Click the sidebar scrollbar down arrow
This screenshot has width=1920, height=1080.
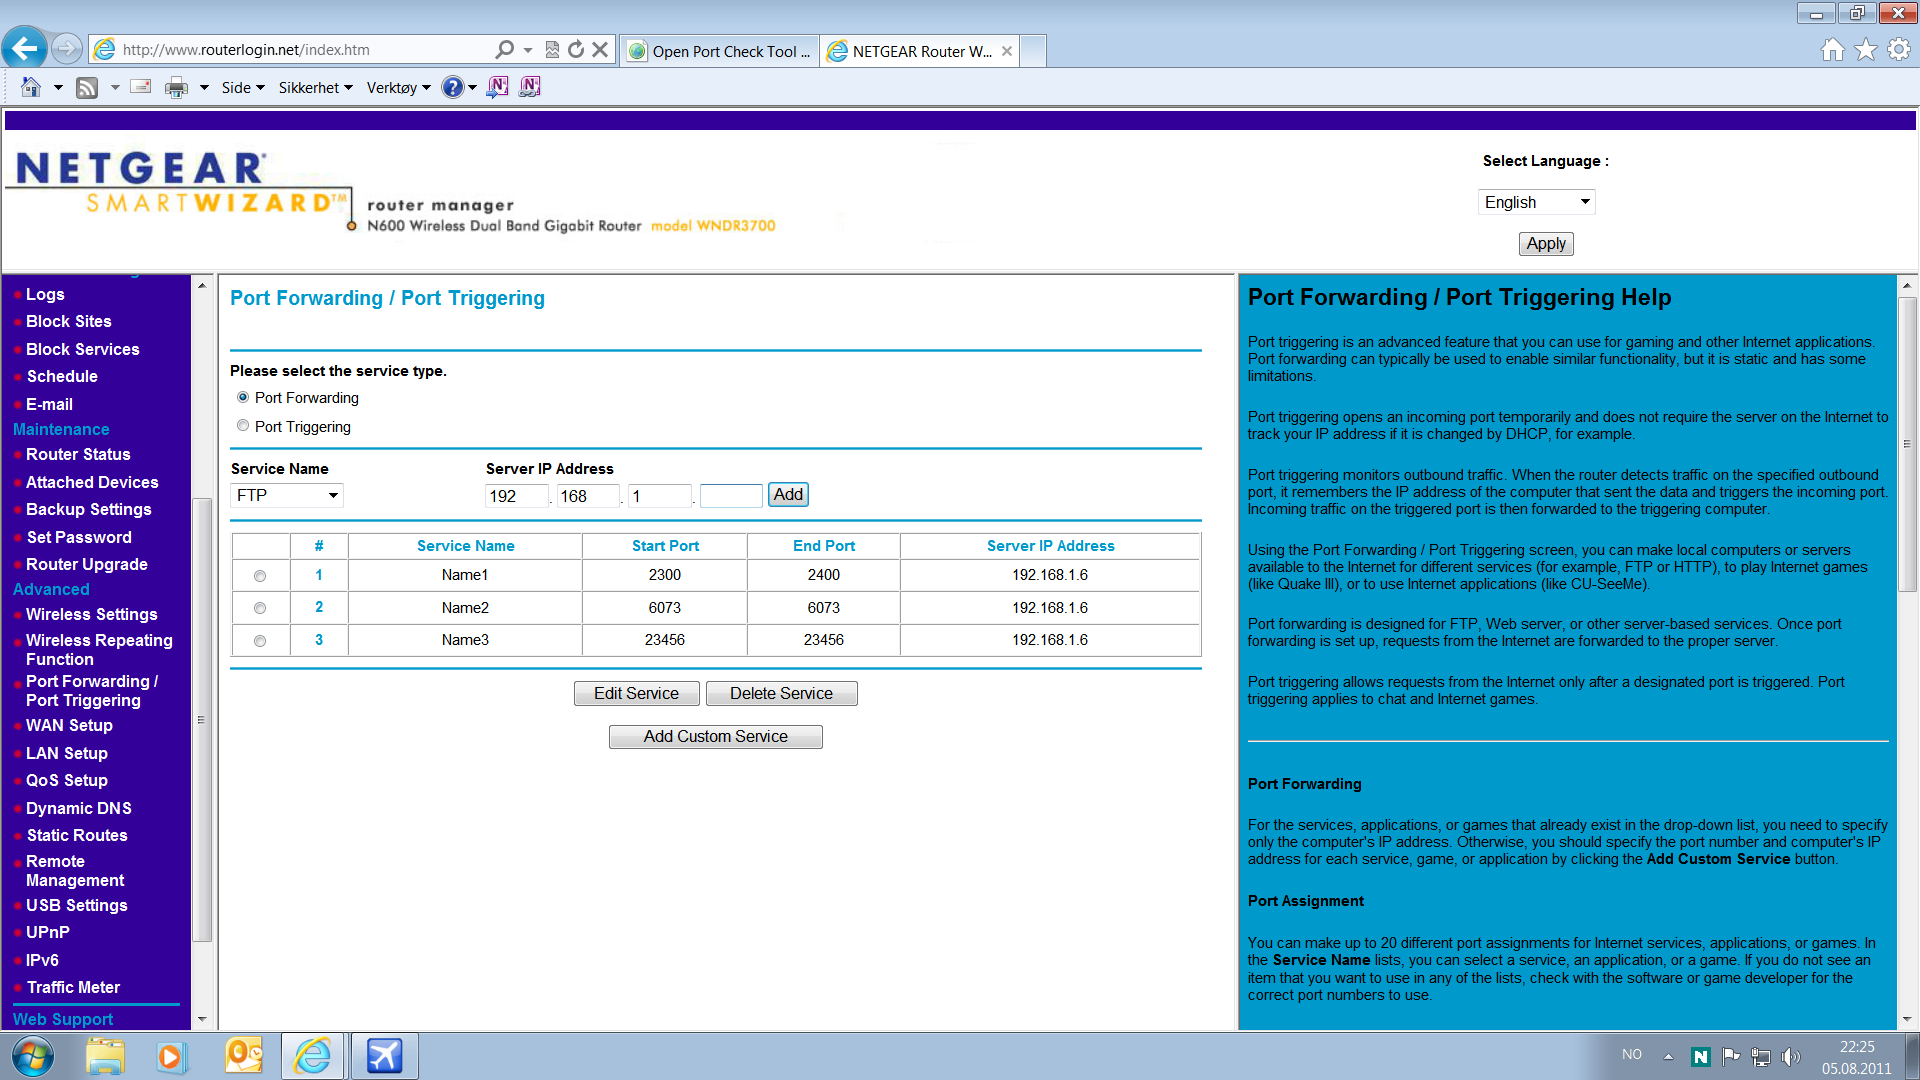point(202,1019)
